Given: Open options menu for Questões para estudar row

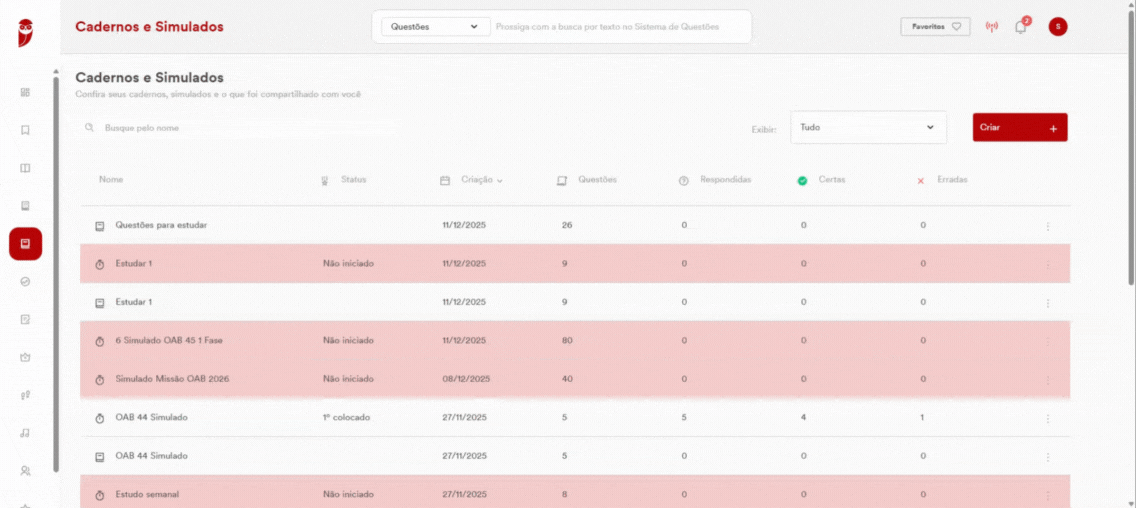Looking at the screenshot, I should (1048, 226).
